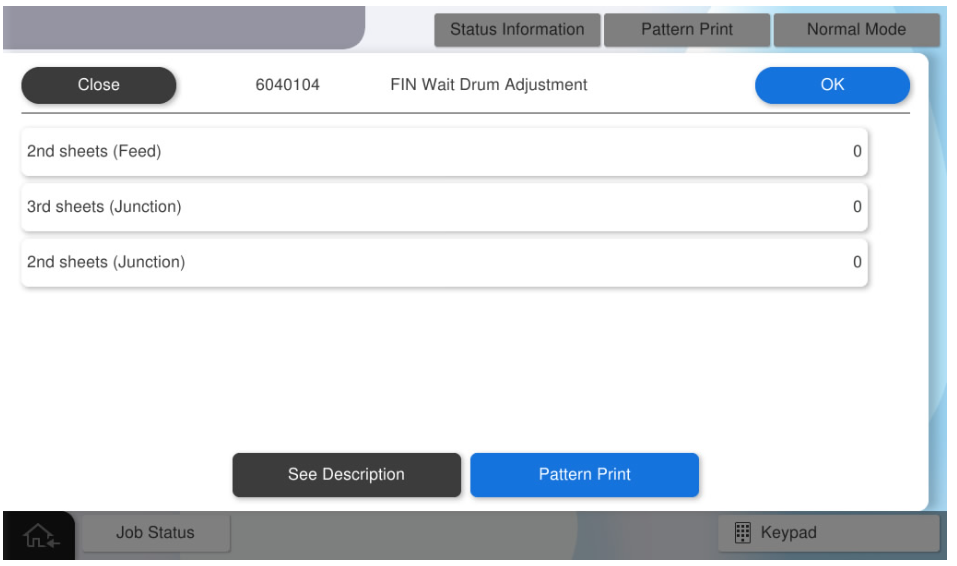The image size is (957, 566).
Task: Tap the See Description button
Action: click(x=346, y=475)
